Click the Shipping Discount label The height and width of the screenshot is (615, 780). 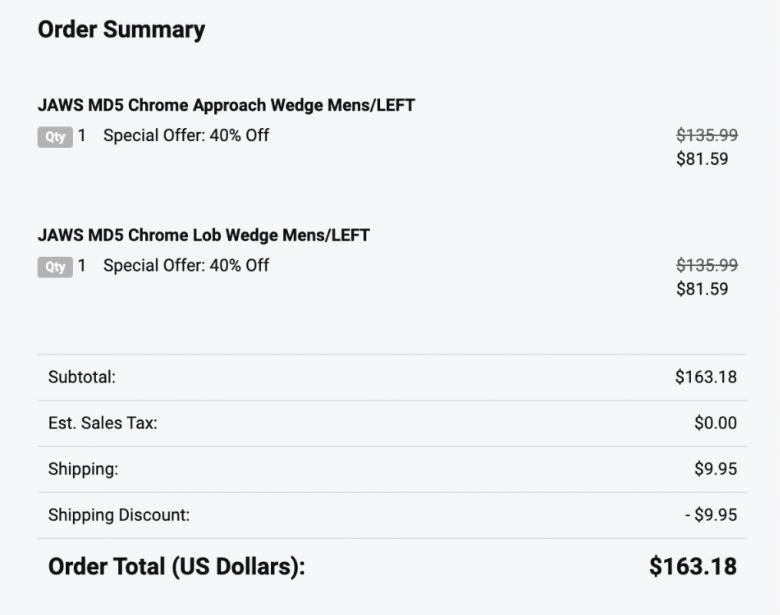point(119,515)
